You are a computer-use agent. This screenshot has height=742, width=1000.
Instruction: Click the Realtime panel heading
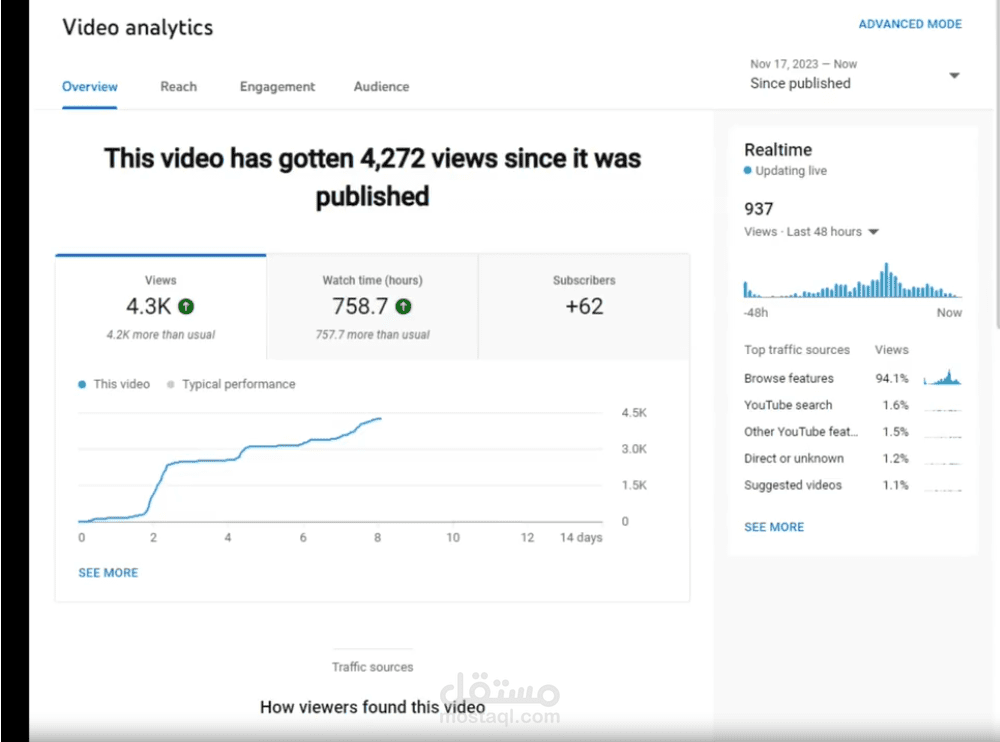778,150
